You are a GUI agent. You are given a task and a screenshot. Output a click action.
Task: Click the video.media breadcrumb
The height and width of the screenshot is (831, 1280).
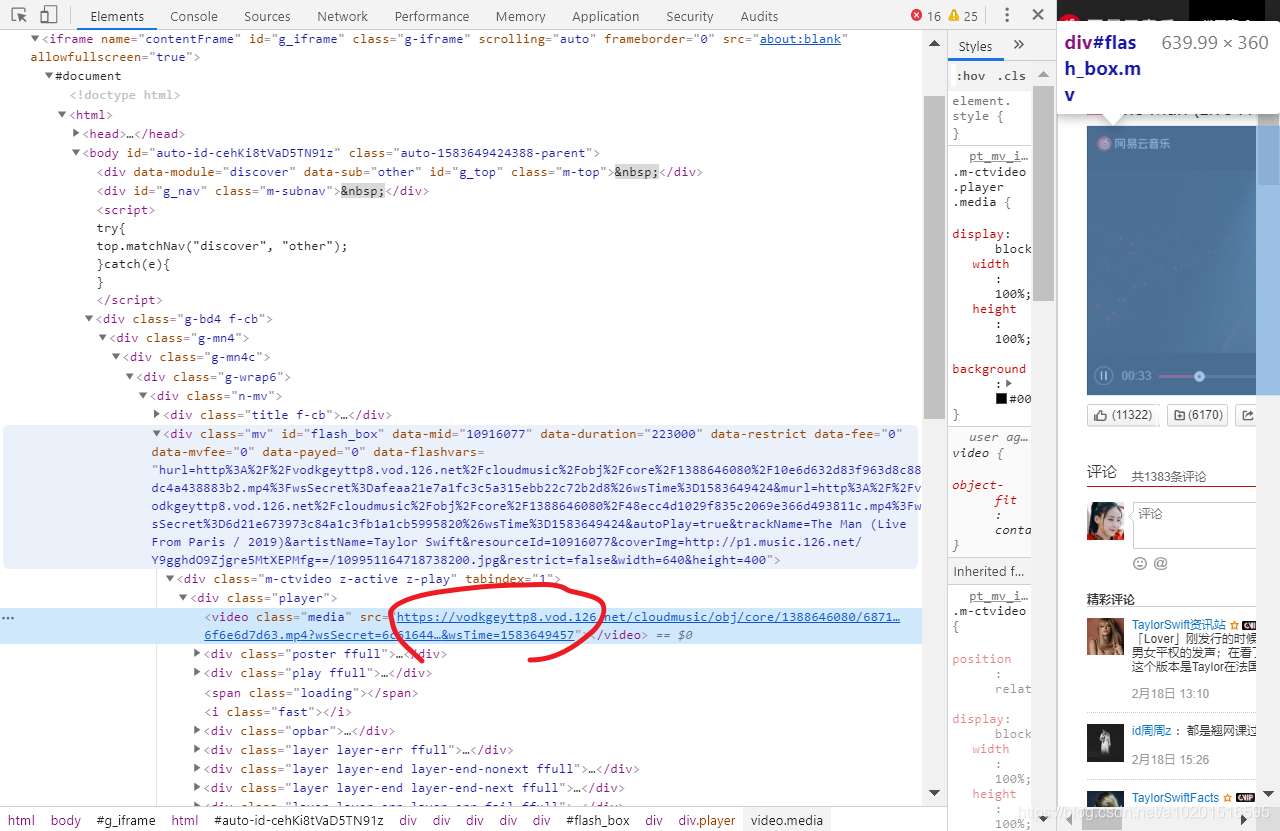[787, 820]
